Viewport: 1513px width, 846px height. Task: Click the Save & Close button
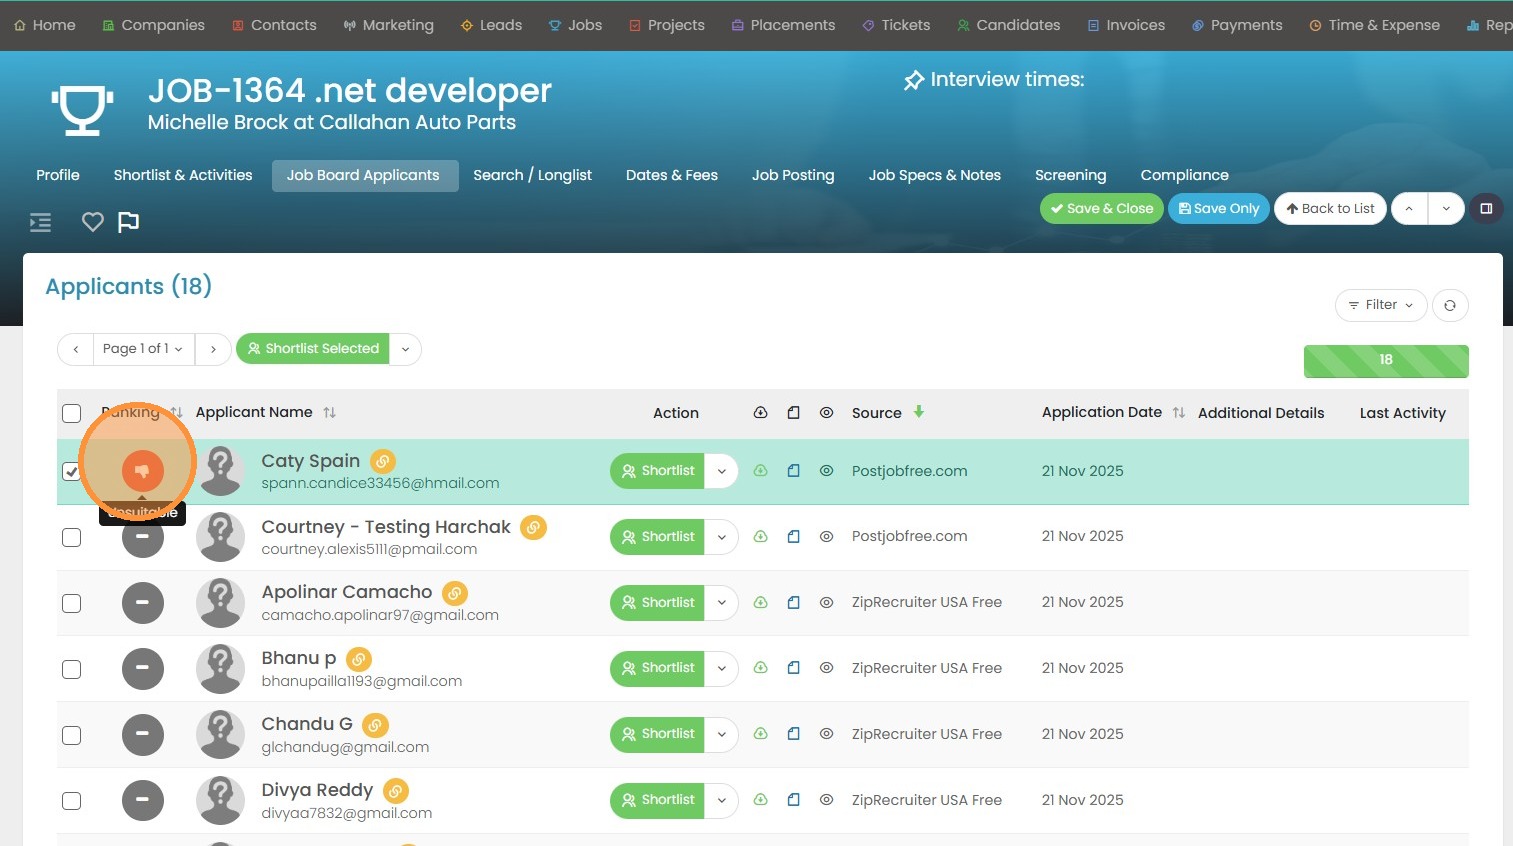[x=1101, y=208]
